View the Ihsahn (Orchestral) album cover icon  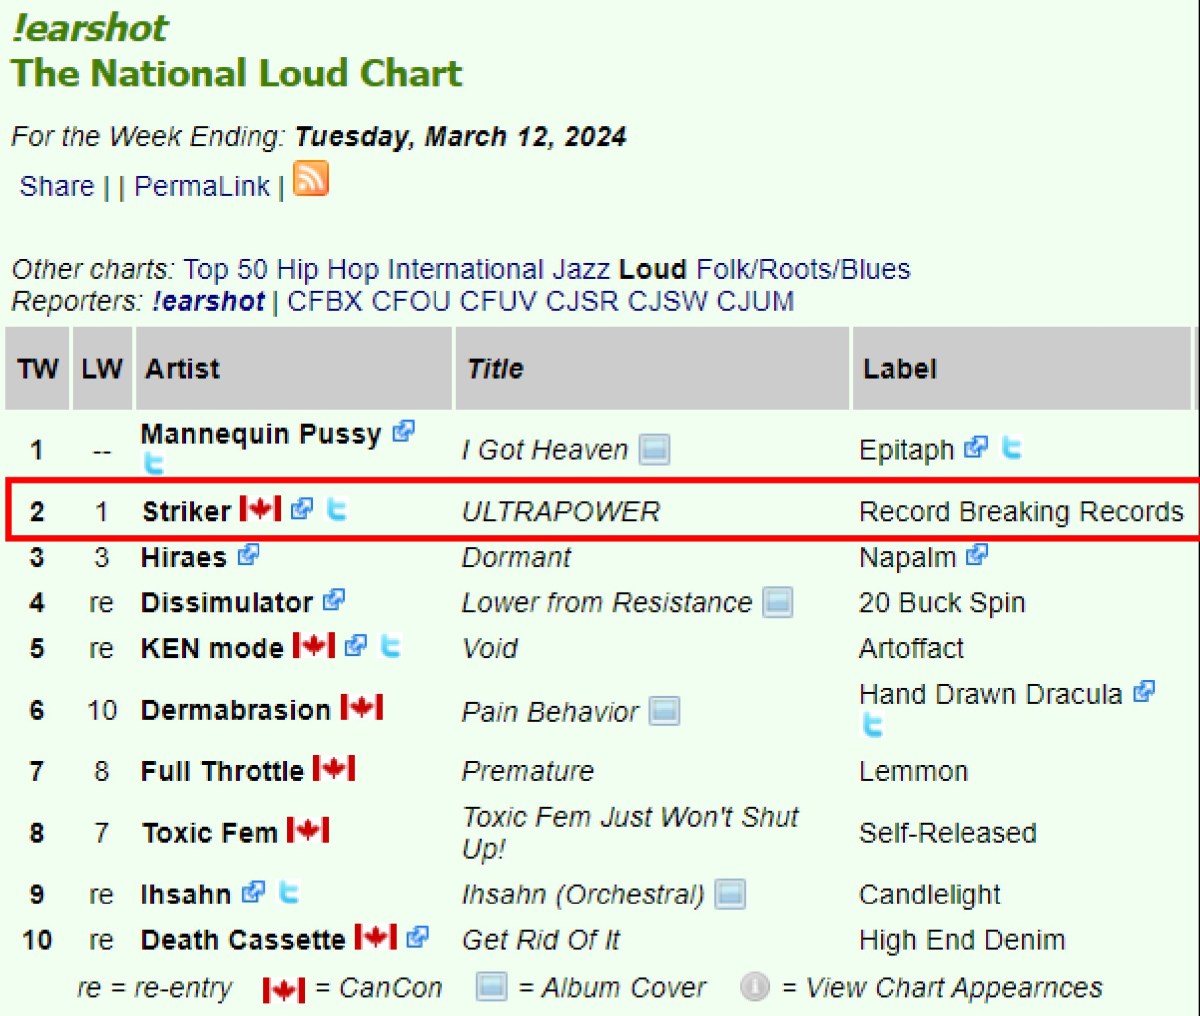coord(730,893)
